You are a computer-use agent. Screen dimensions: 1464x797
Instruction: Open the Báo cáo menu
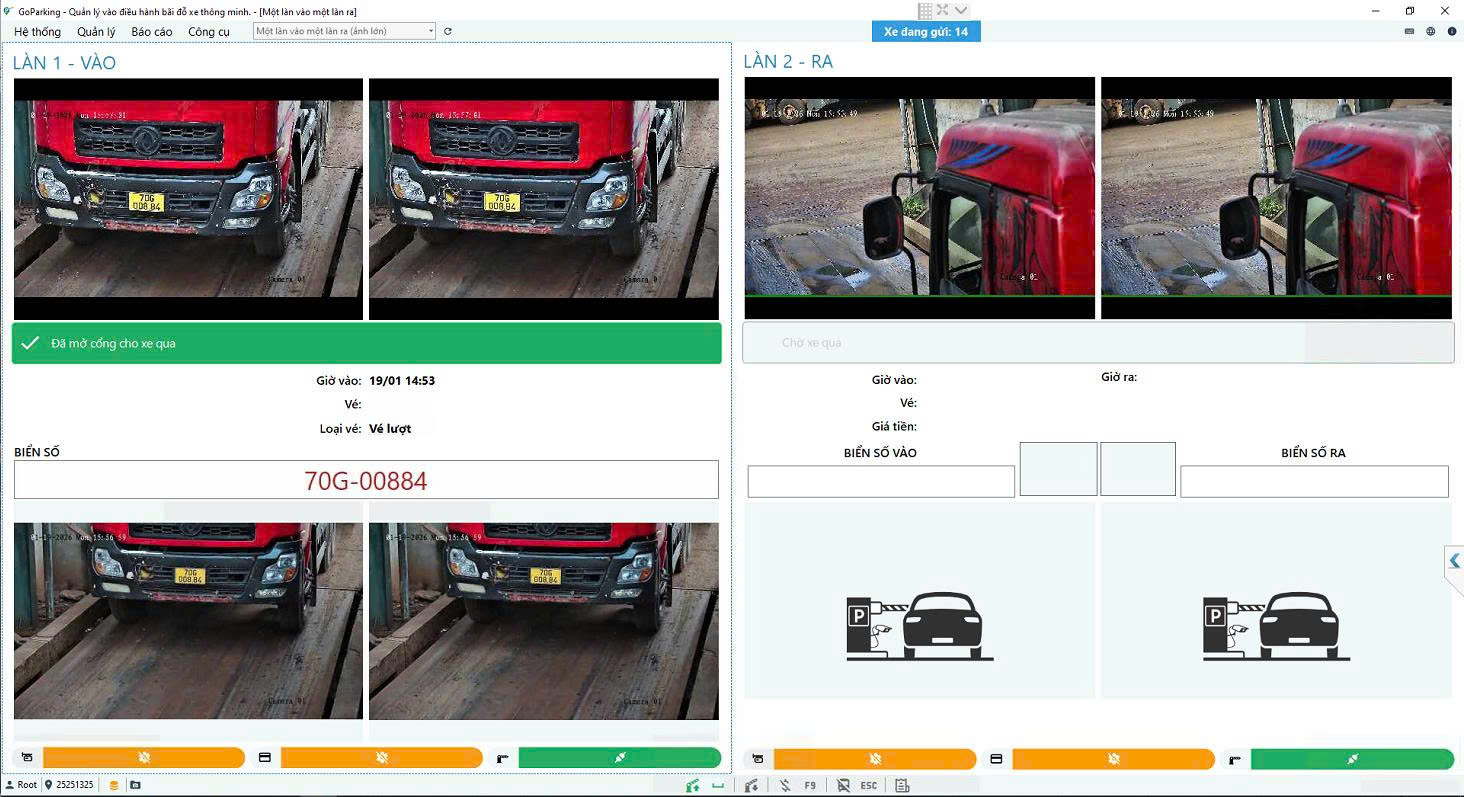[151, 32]
